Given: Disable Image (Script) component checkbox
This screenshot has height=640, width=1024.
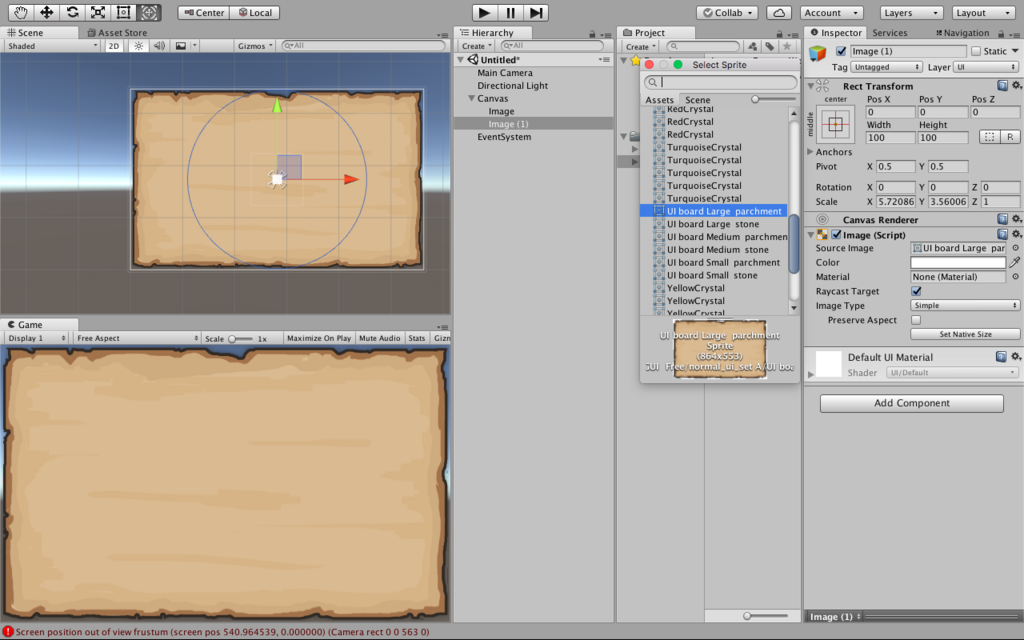Looking at the screenshot, I should coord(836,234).
